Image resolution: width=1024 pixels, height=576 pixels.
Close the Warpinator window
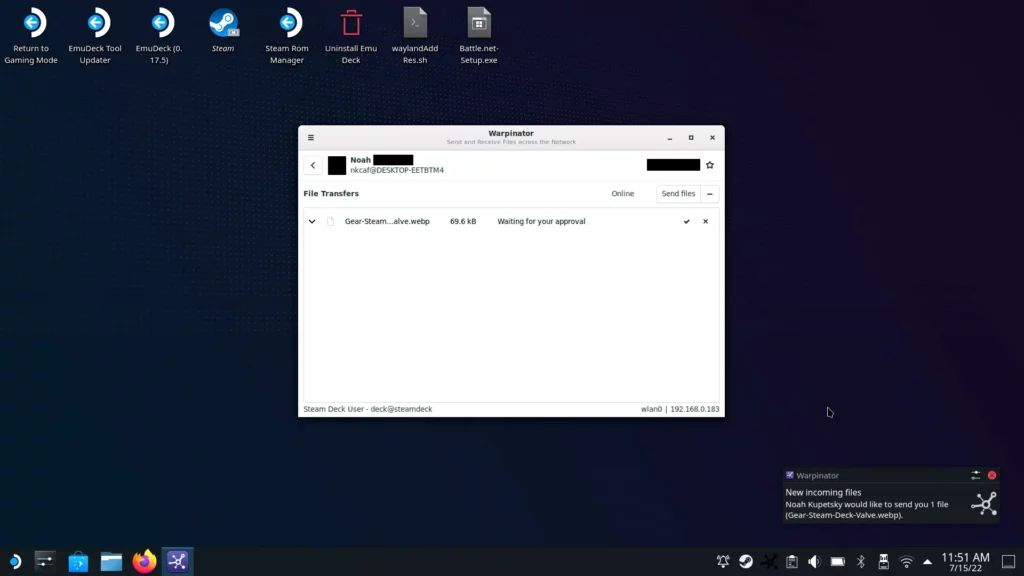(x=712, y=138)
